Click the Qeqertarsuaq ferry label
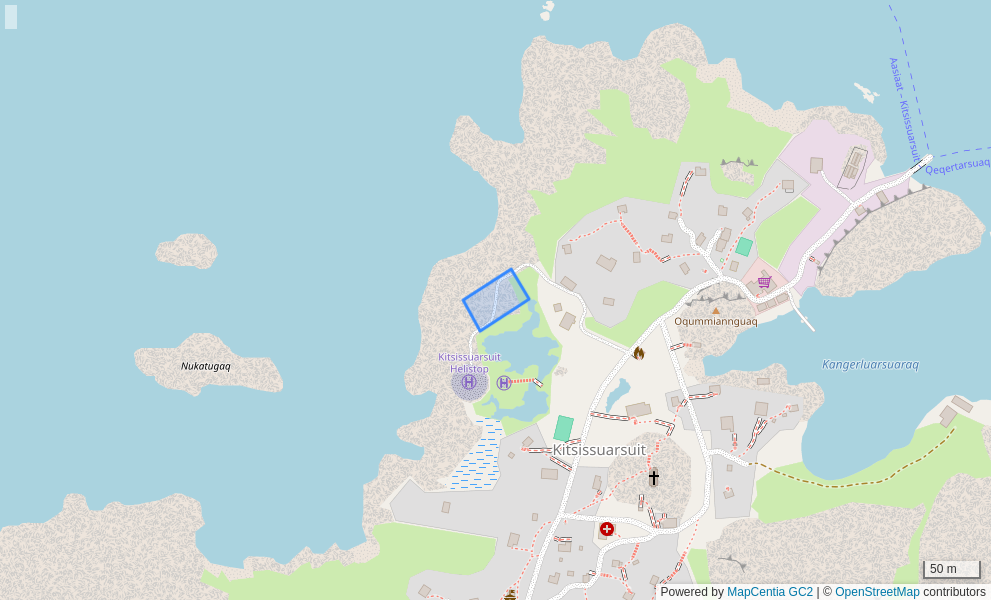 coord(958,166)
